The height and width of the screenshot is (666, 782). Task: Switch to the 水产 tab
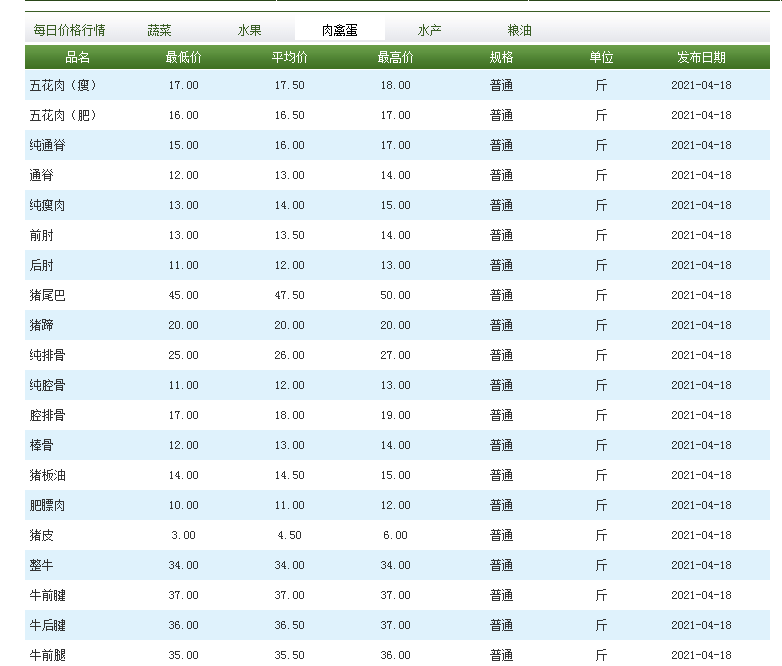click(429, 30)
